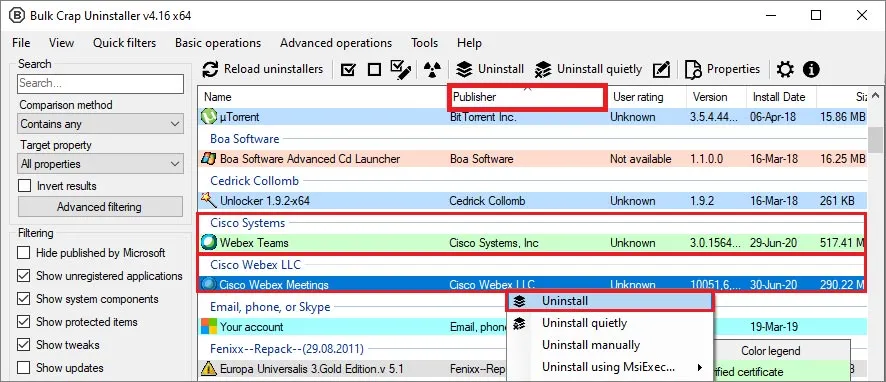Click the Cedrick Collomb group header
The height and width of the screenshot is (382, 886).
pyautogui.click(x=254, y=181)
